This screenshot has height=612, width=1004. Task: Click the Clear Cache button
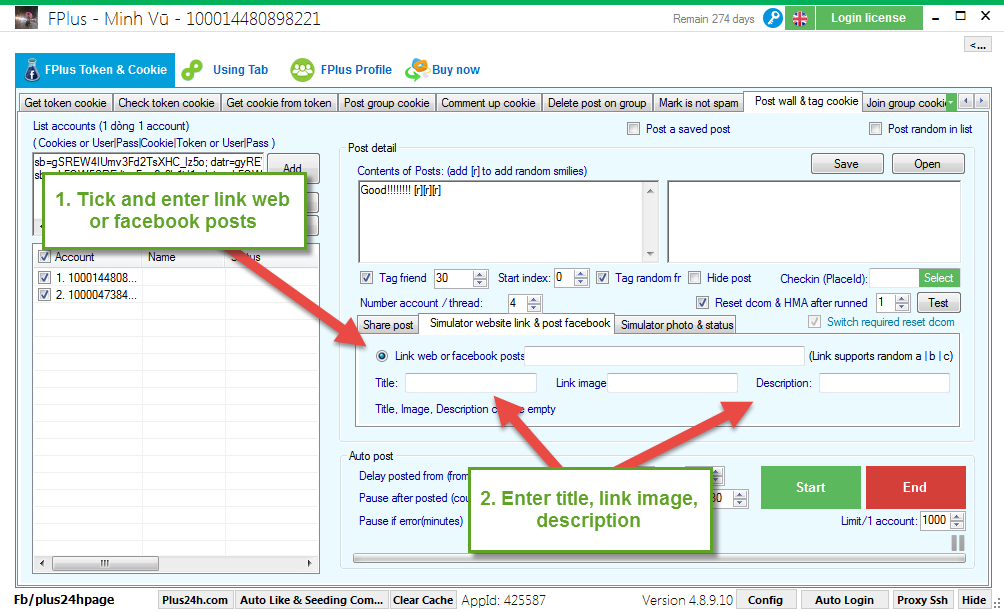(x=423, y=600)
